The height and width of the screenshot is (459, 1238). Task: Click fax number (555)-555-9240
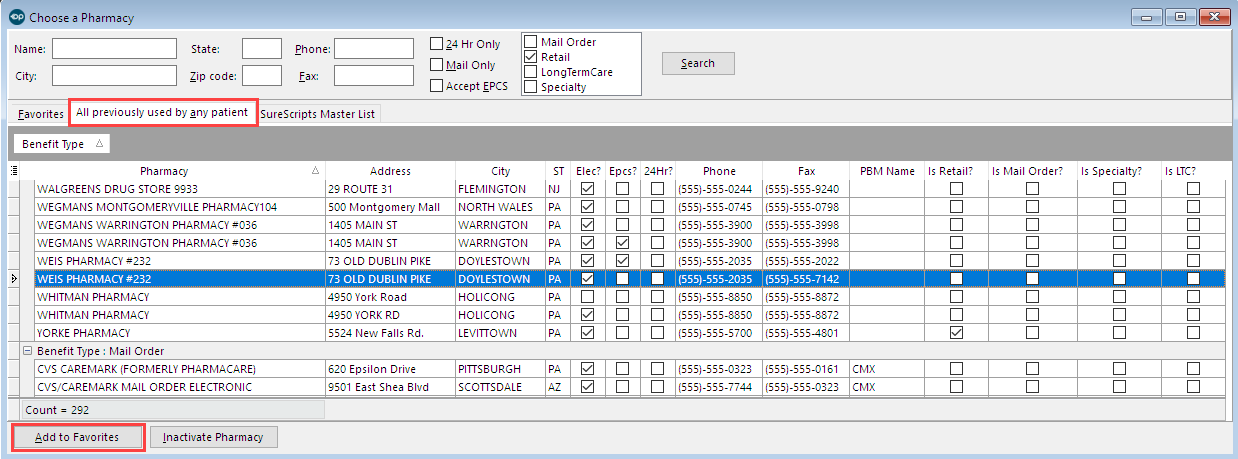[805, 189]
